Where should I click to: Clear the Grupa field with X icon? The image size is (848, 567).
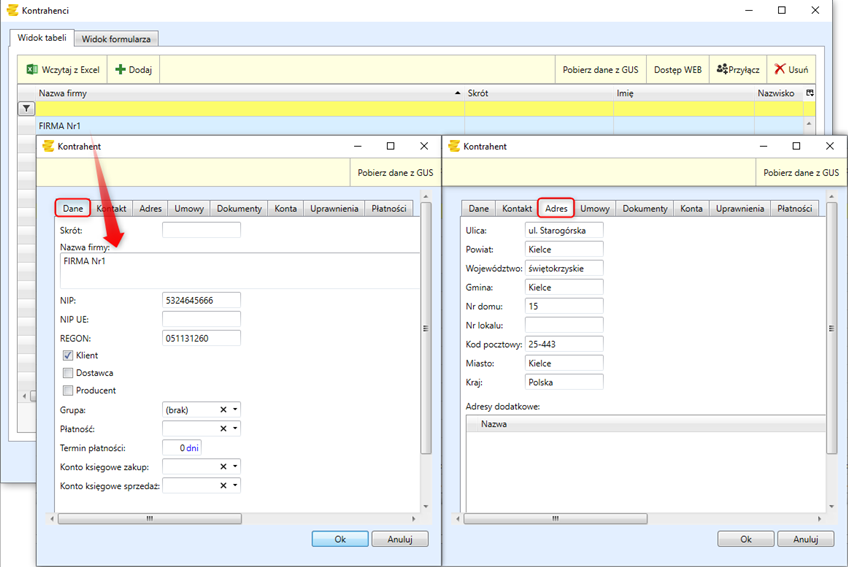pyautogui.click(x=223, y=410)
